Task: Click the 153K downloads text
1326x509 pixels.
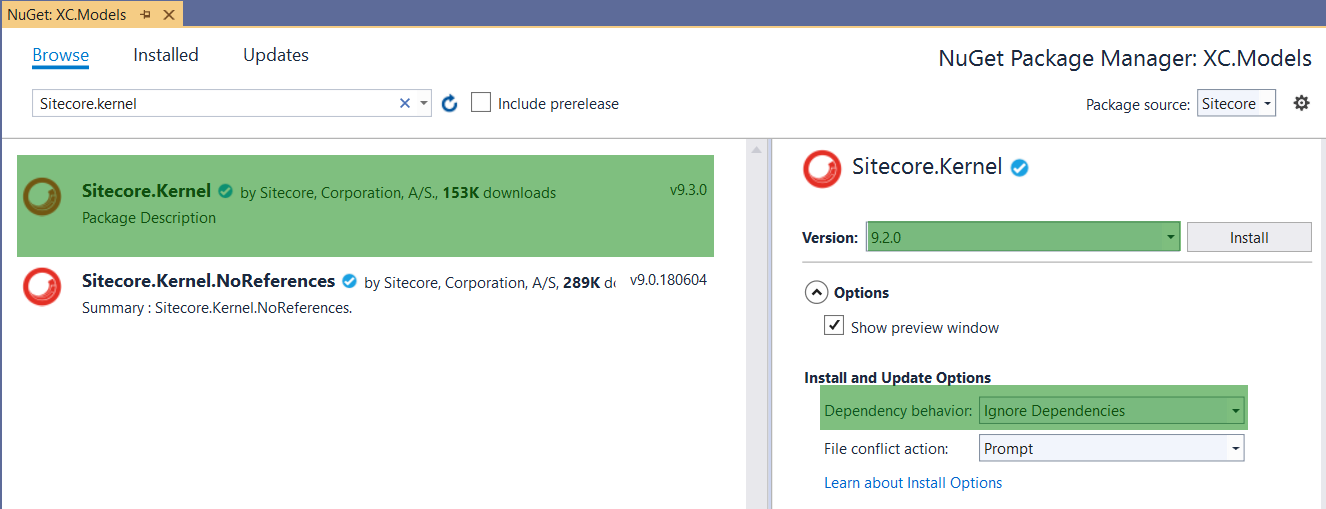Action: [x=499, y=192]
